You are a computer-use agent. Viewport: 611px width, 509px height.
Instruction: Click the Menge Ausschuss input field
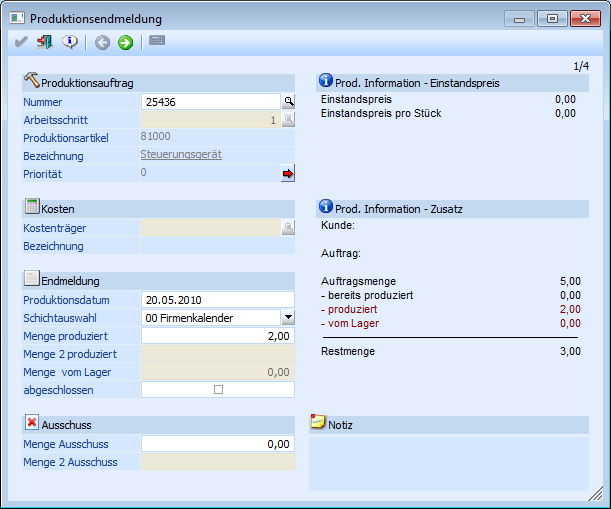[217, 444]
